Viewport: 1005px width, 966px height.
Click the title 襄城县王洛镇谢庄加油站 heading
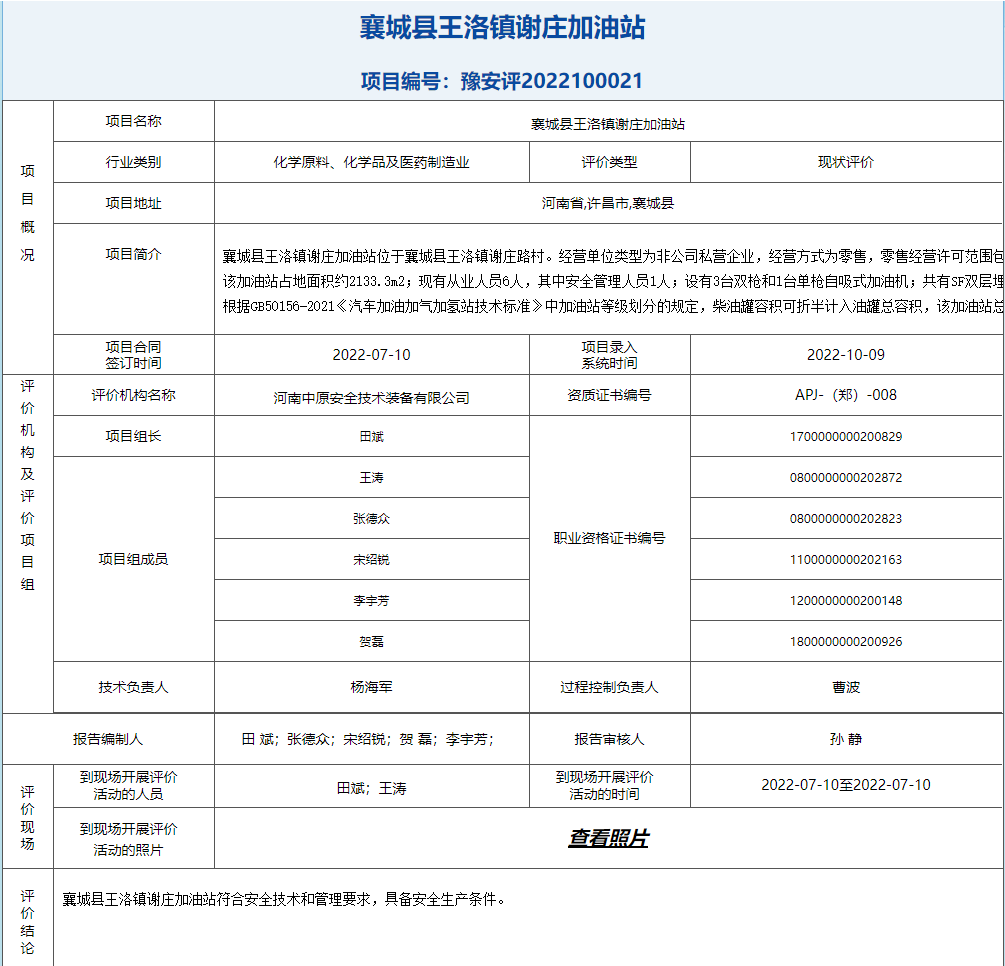click(502, 28)
